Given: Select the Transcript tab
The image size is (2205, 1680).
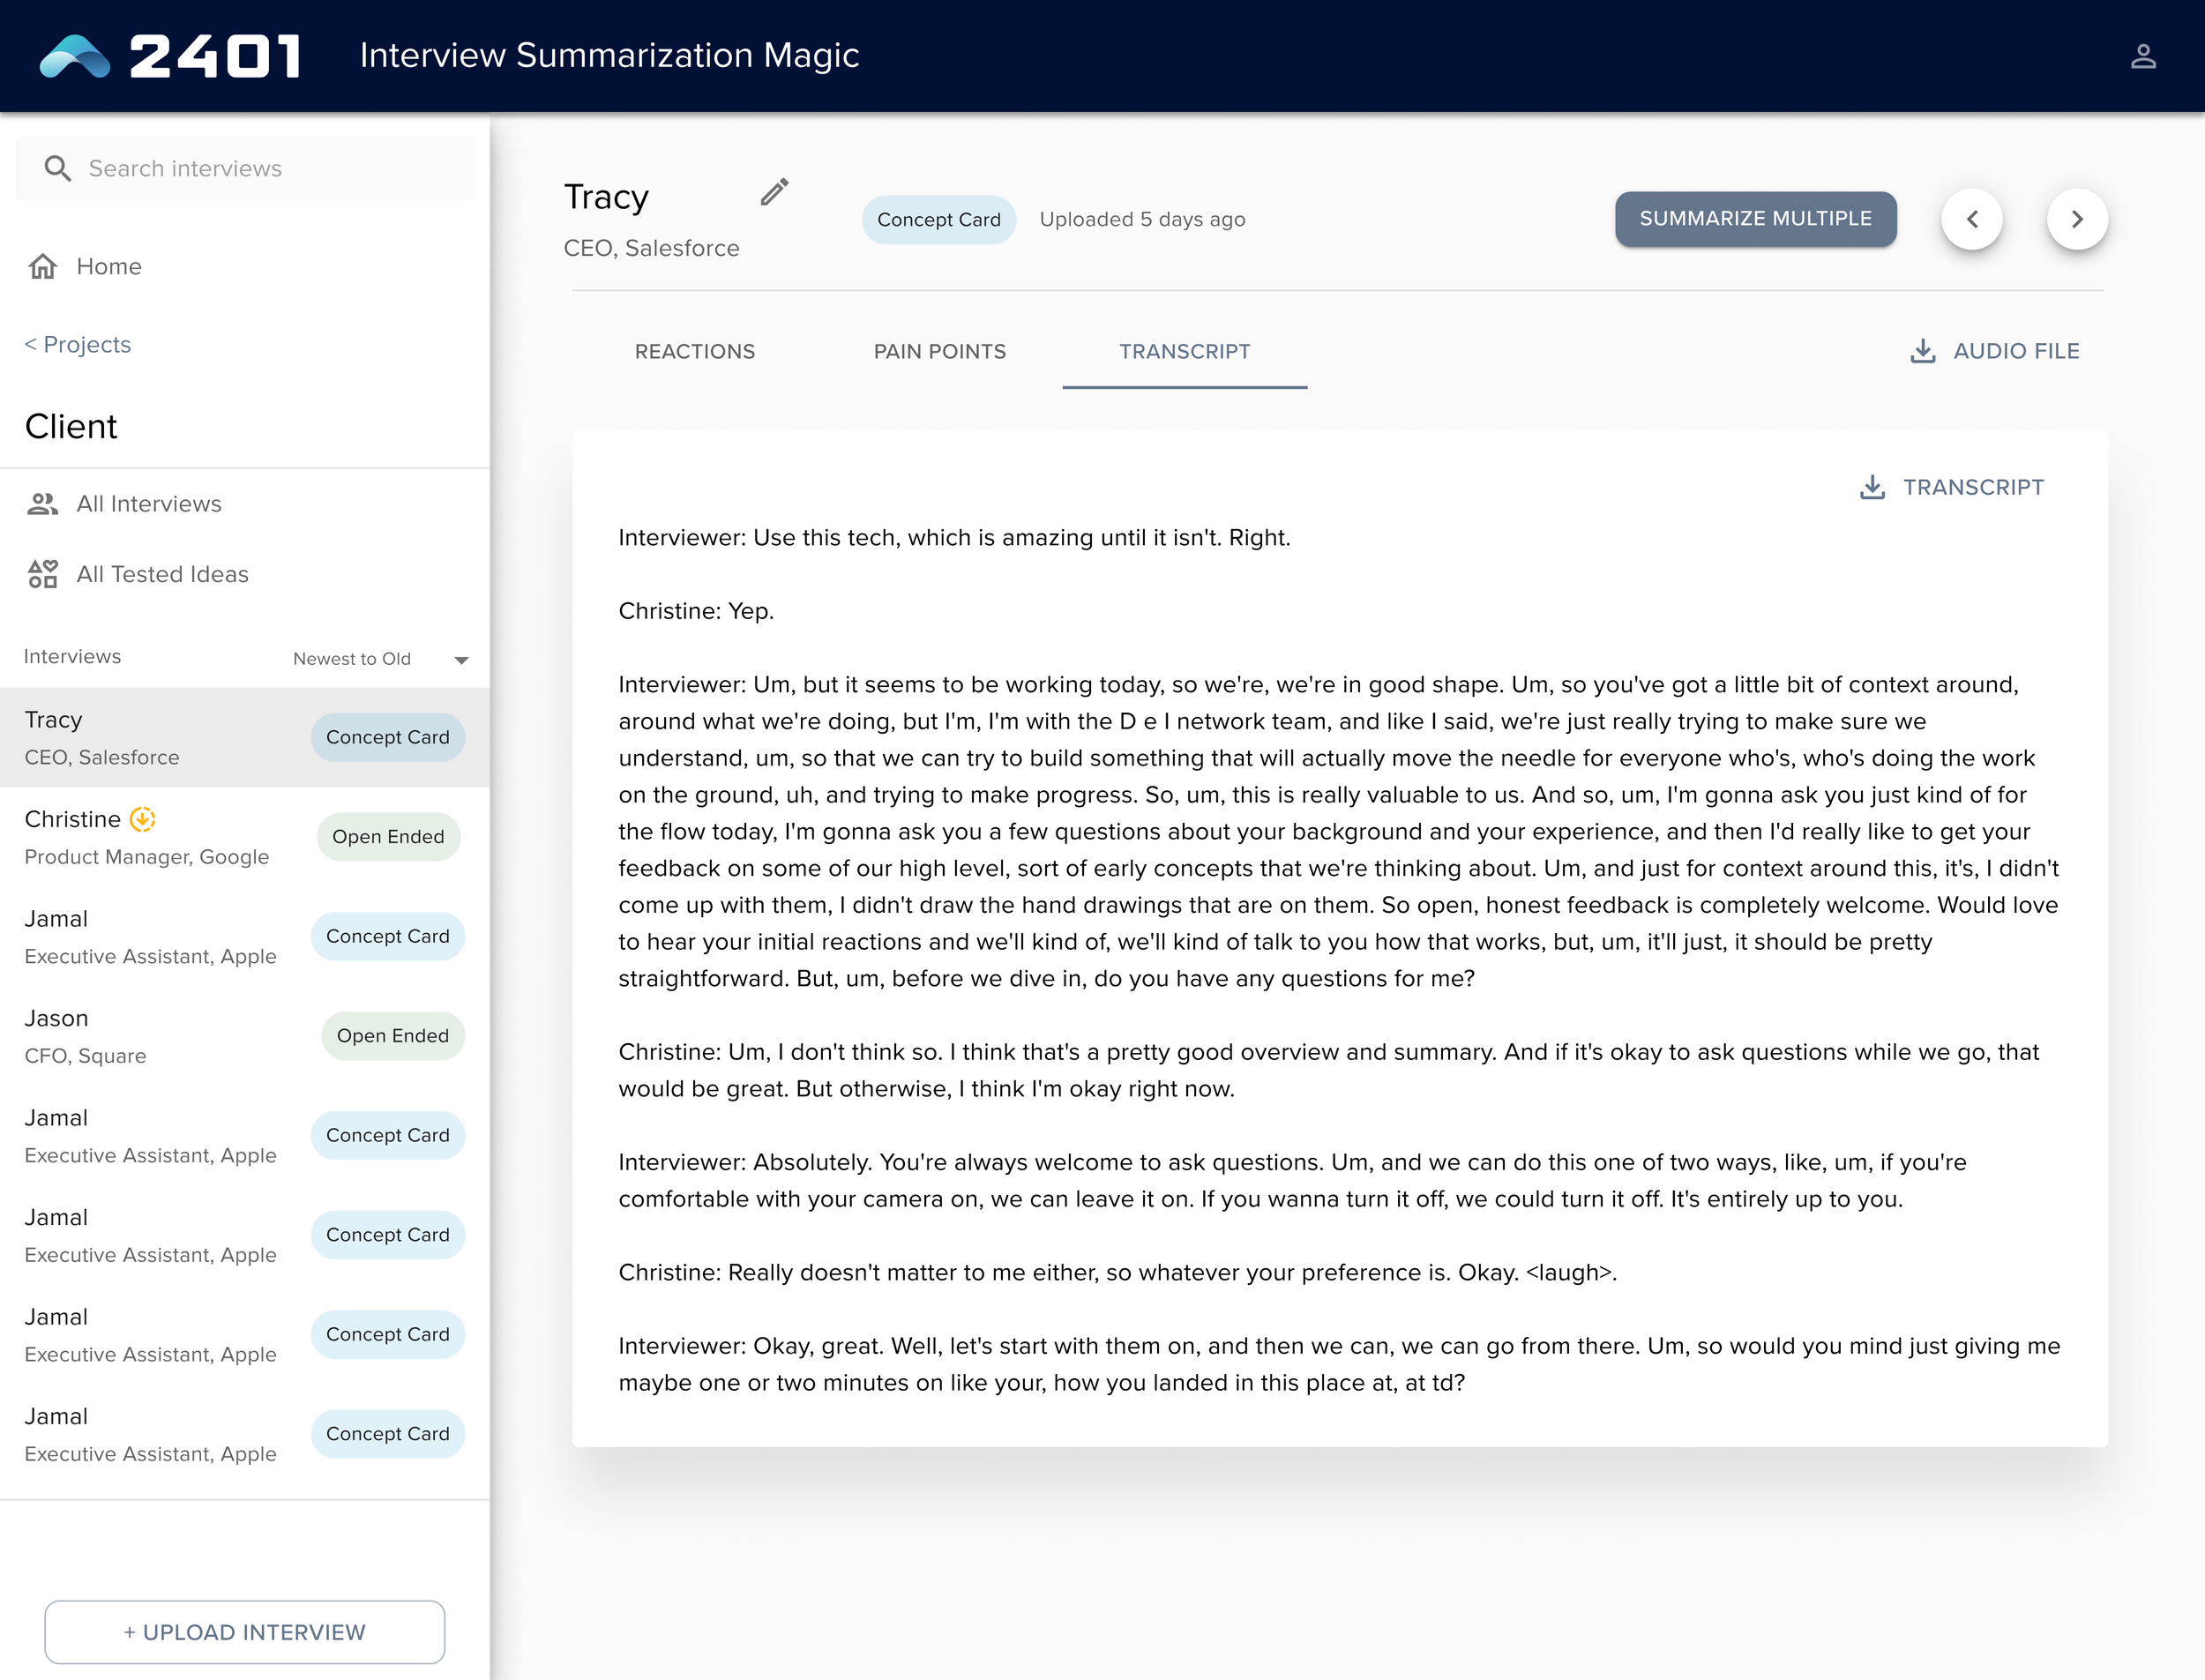Looking at the screenshot, I should (x=1184, y=352).
